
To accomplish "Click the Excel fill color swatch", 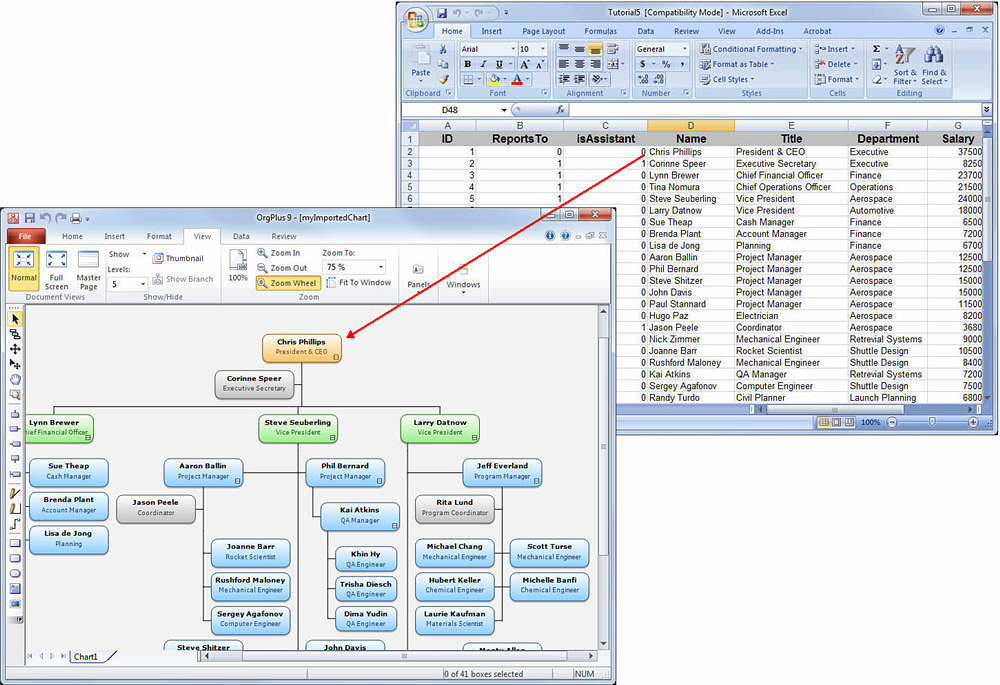I will [x=494, y=80].
